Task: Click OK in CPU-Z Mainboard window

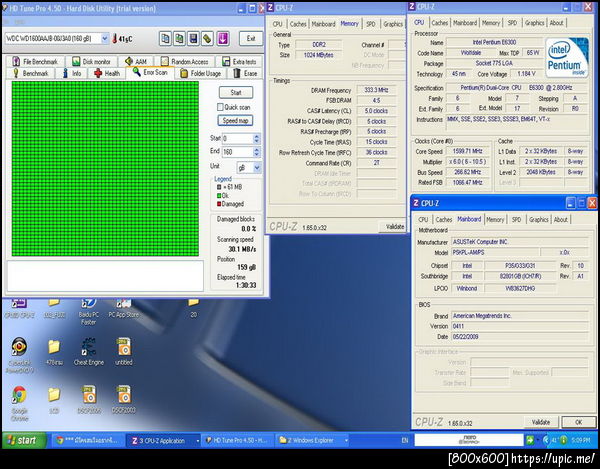Action: [578, 422]
